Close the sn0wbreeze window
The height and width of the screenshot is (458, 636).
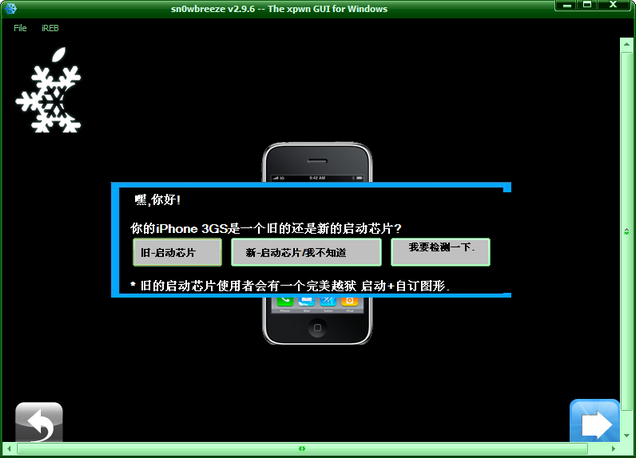point(613,5)
